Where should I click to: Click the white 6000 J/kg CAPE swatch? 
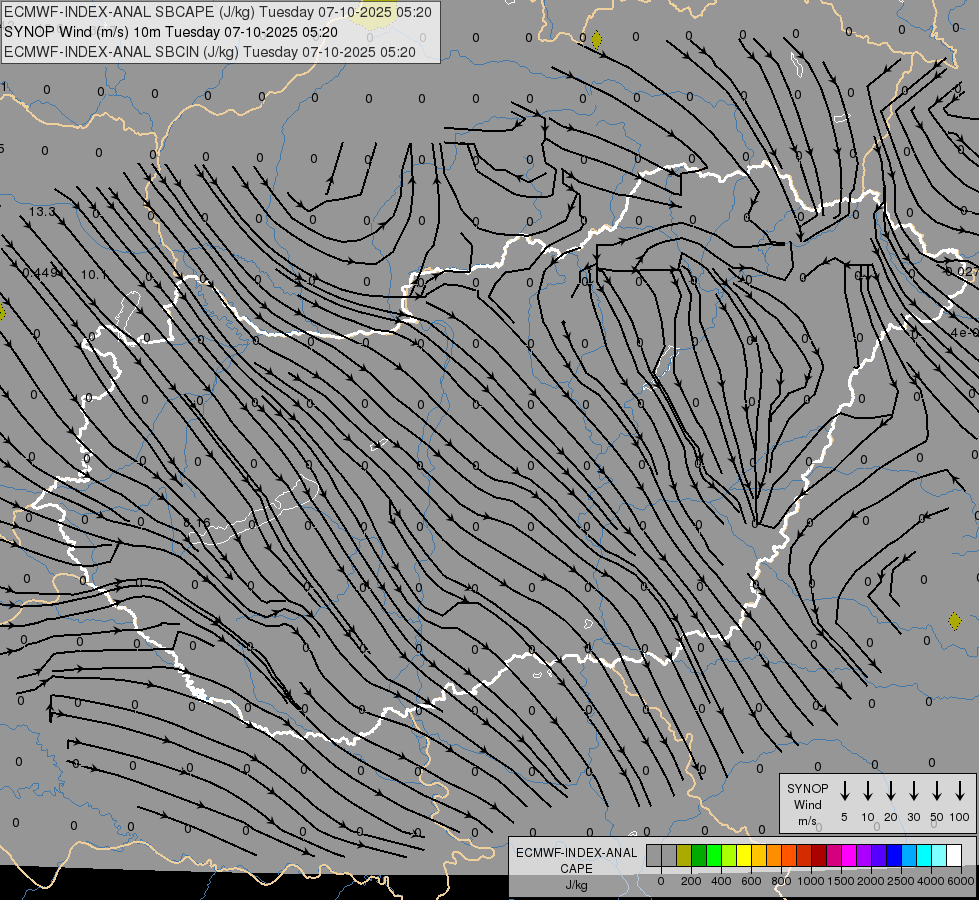coord(954,855)
